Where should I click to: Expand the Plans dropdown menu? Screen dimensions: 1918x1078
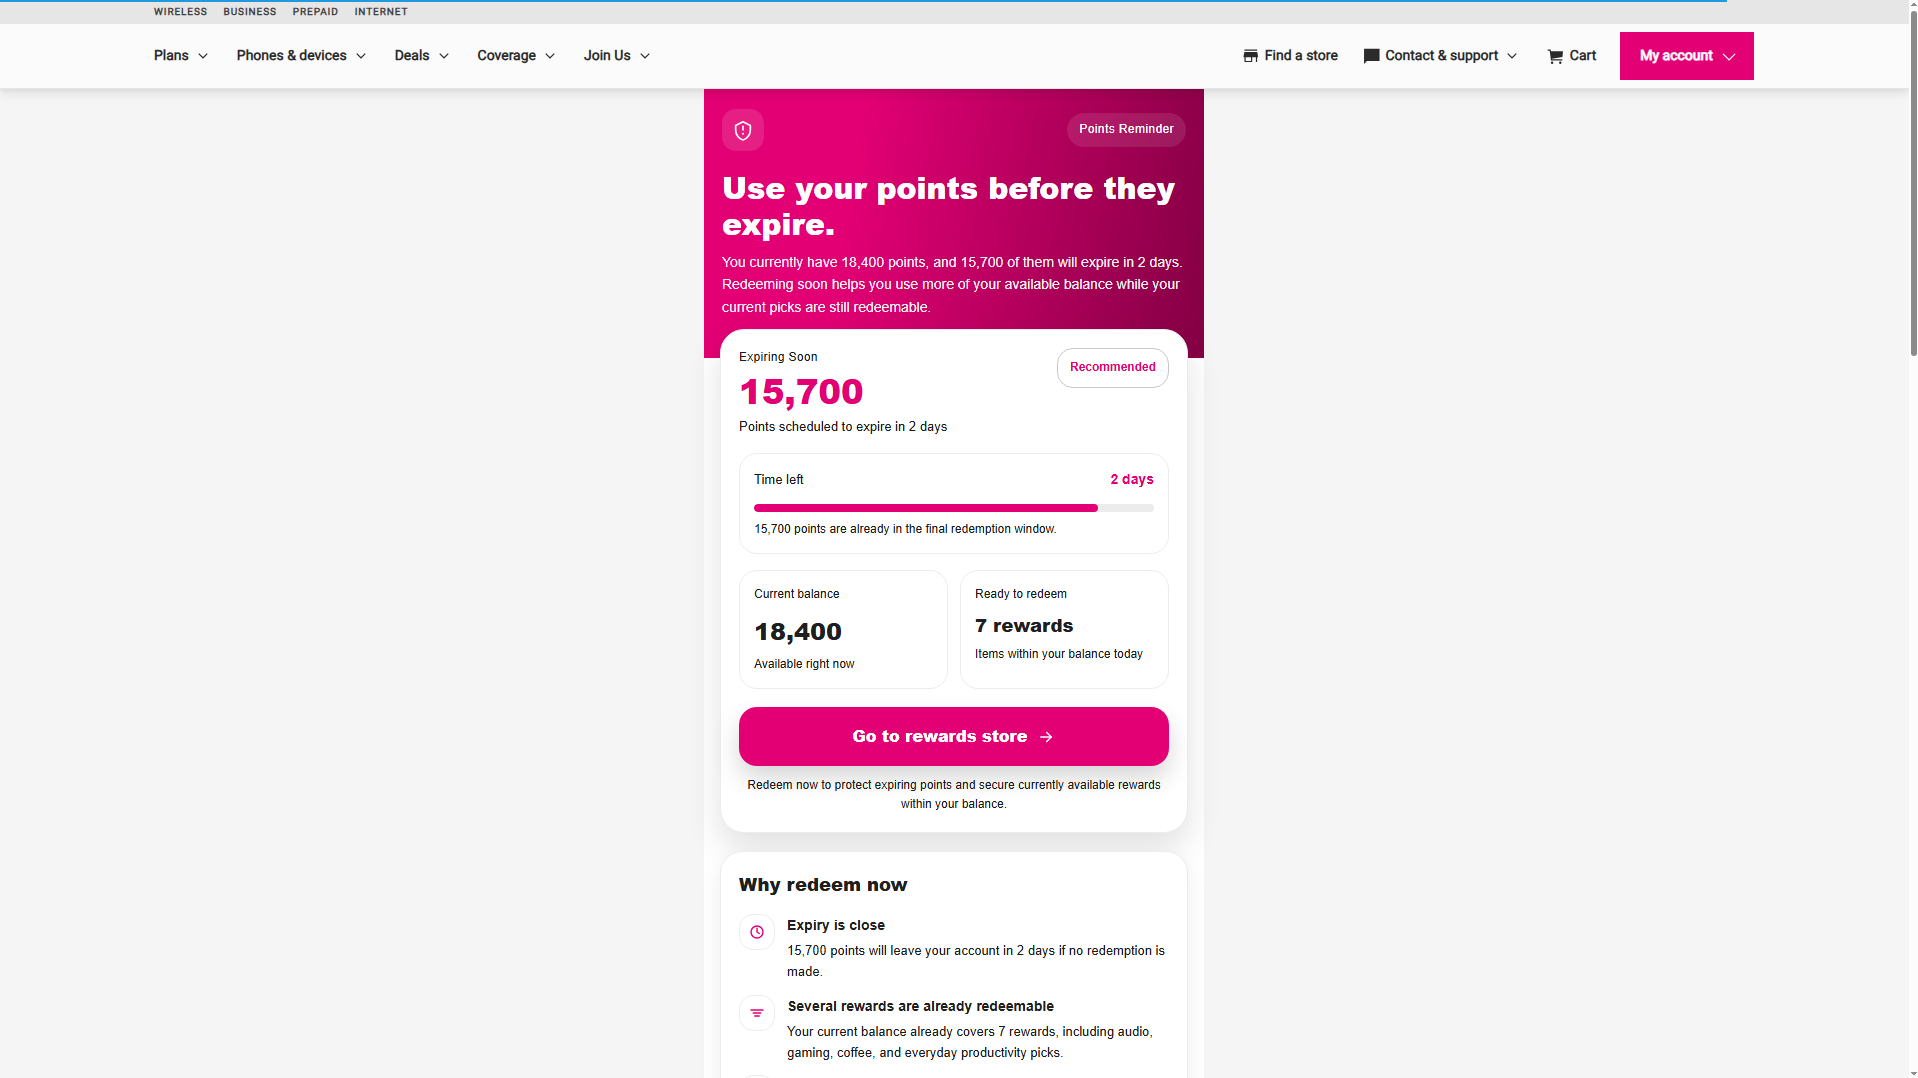181,56
